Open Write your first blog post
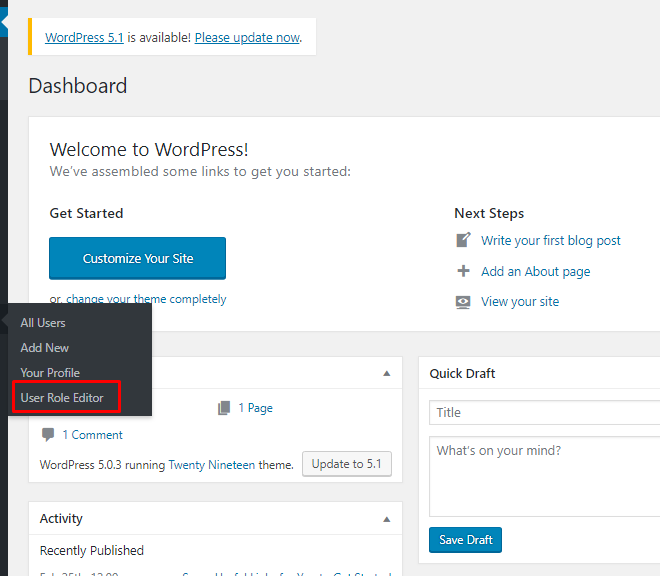This screenshot has width=660, height=576. [x=551, y=240]
